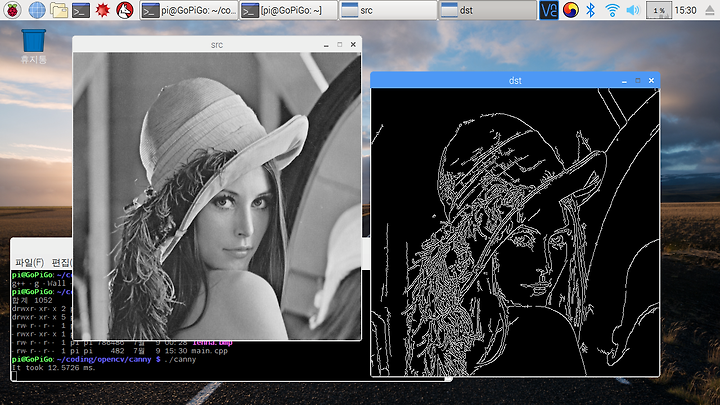
Task: Open the Raspberry Pi main menu
Action: tap(12, 10)
